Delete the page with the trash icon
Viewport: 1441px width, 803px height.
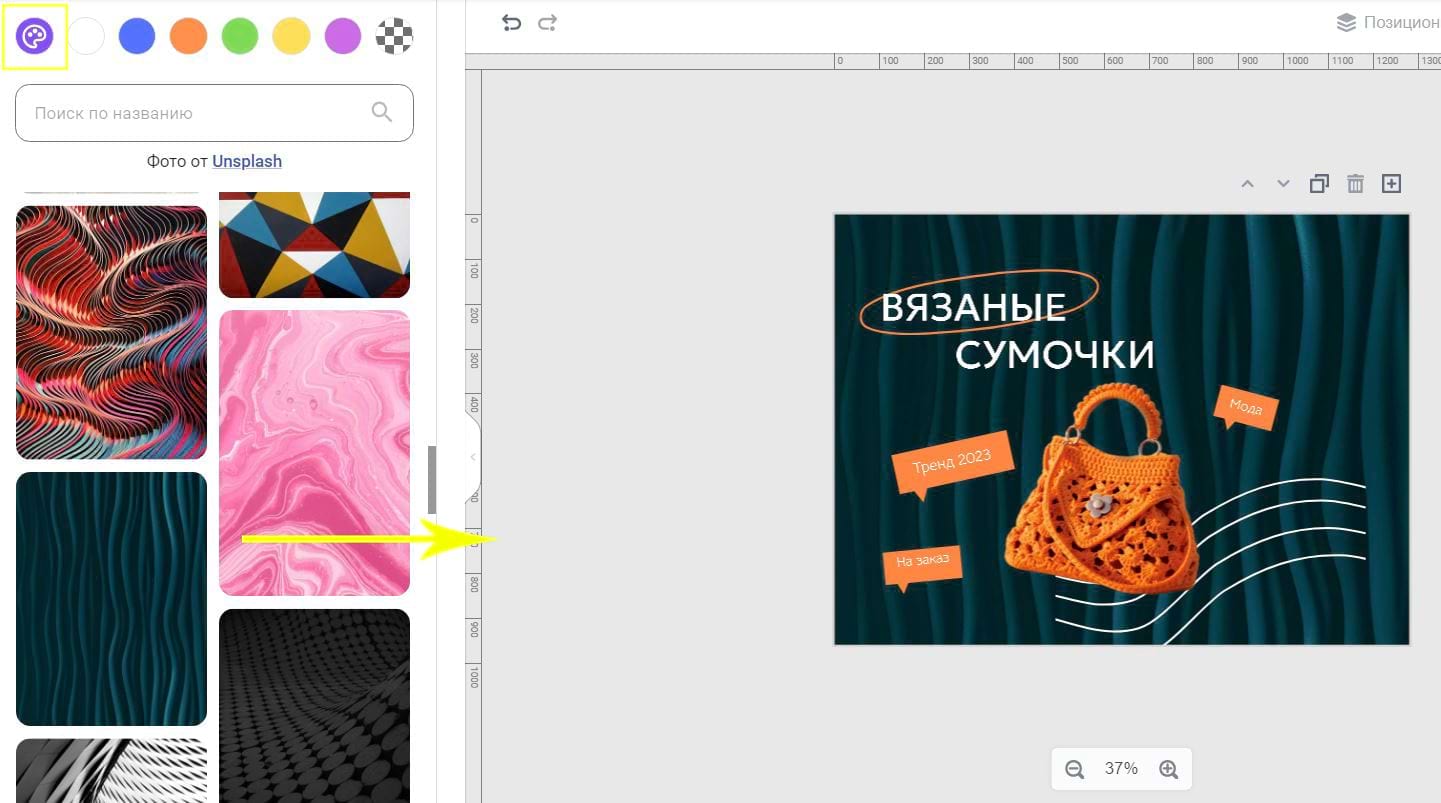coord(1355,184)
